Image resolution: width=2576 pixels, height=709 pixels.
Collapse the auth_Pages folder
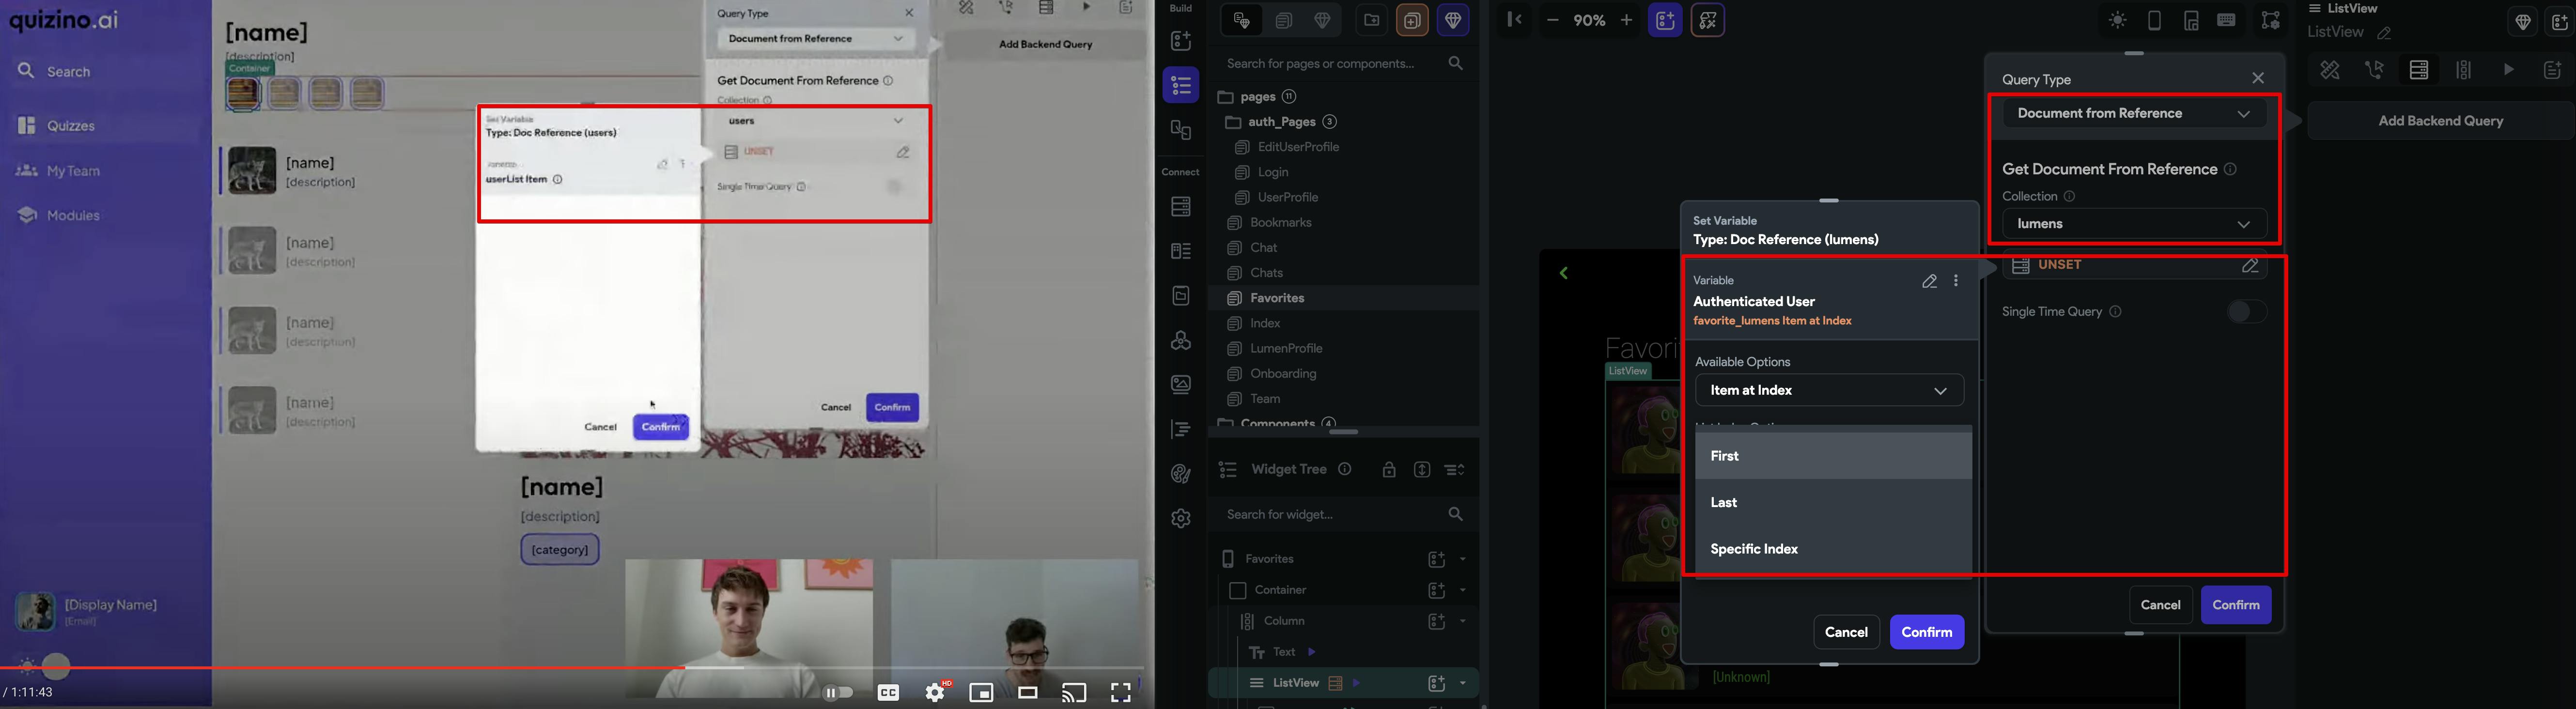(x=1233, y=122)
